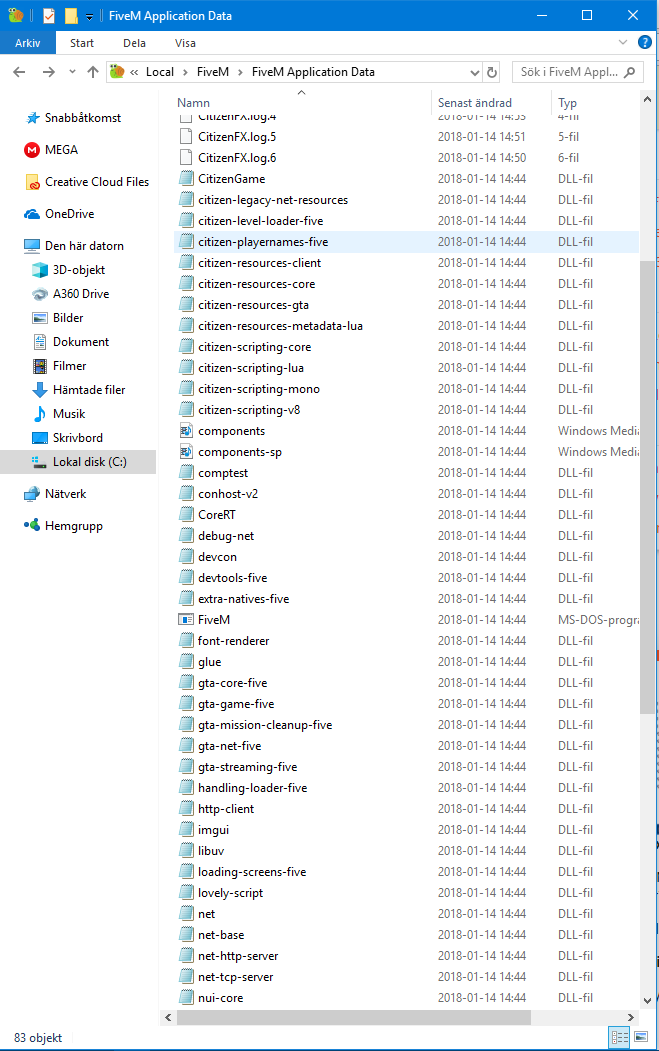This screenshot has height=1051, width=659.
Task: Open the Skrivbord desktop folder
Action: coord(67,438)
